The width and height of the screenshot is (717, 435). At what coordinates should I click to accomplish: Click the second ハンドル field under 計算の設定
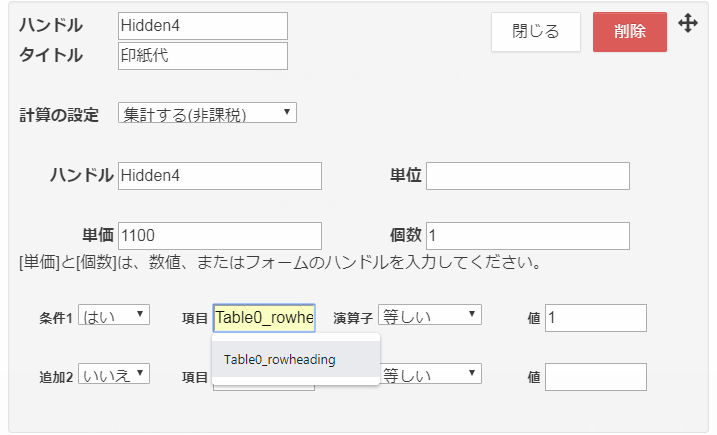click(x=220, y=176)
